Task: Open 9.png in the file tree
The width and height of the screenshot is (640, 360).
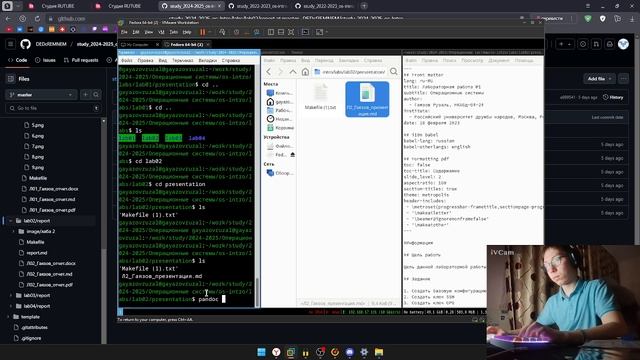Action: click(x=38, y=167)
